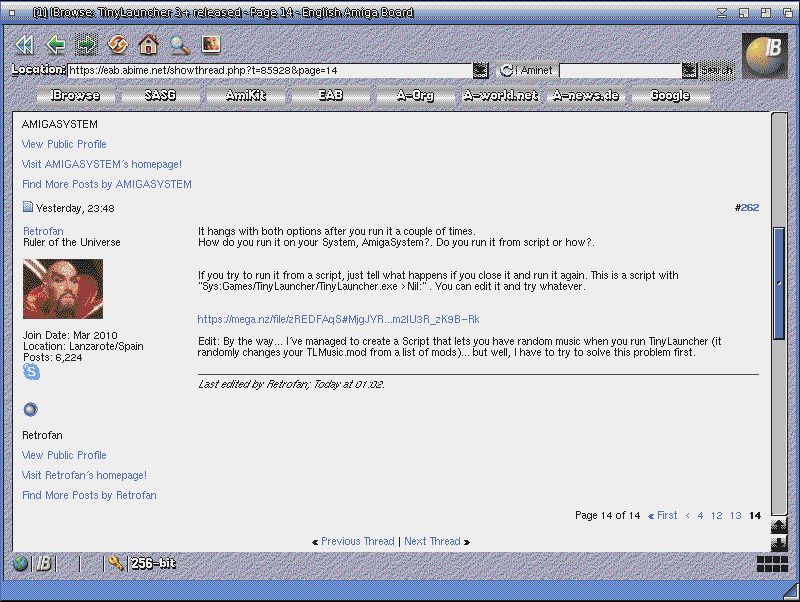The height and width of the screenshot is (602, 800).
Task: View Public Profile of AMIGASYSTEM
Action: pyautogui.click(x=64, y=144)
